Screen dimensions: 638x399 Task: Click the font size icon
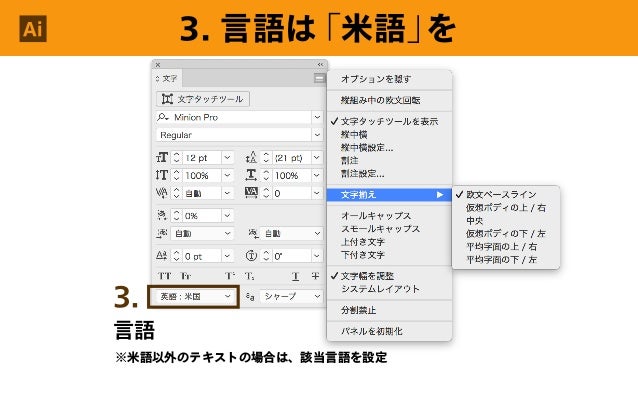click(x=162, y=157)
